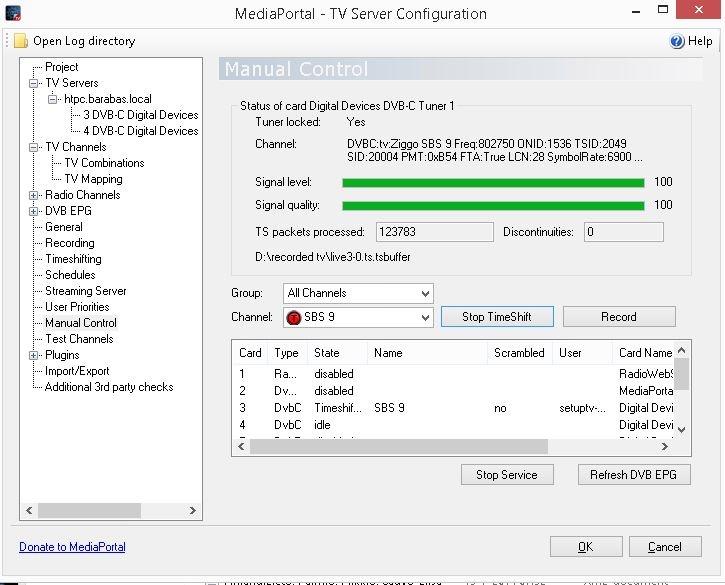725x585 pixels.
Task: Select 3 DVB-C Digital Devices card
Action: [141, 115]
